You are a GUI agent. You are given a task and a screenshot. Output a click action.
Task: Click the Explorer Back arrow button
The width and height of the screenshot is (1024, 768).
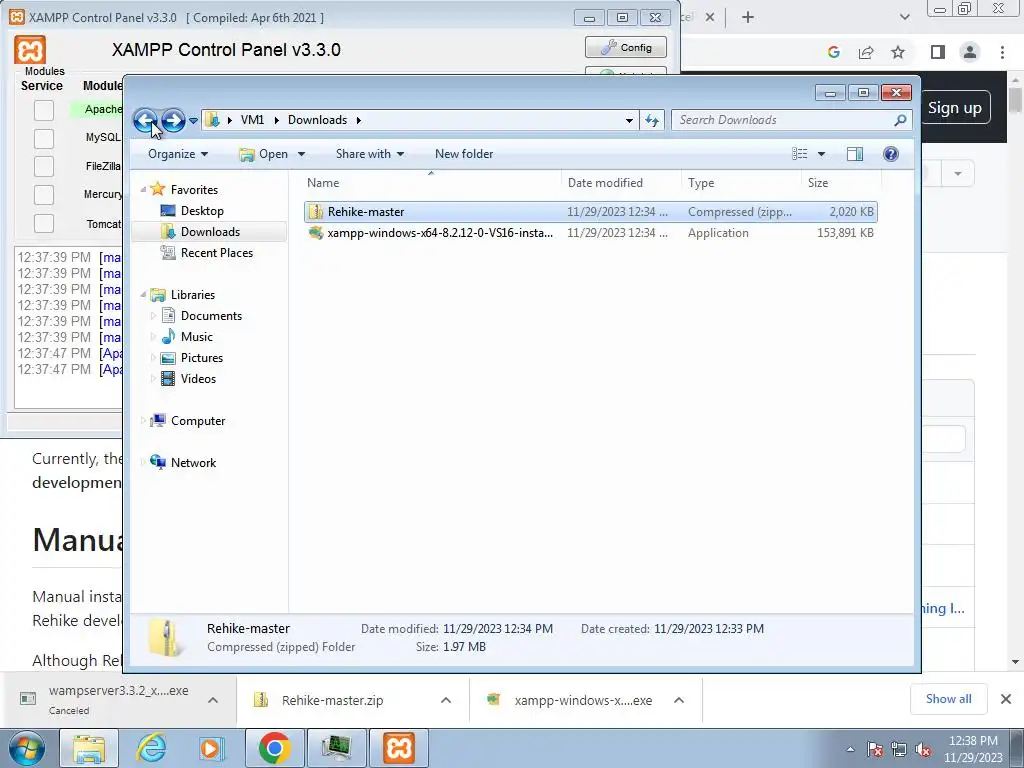[145, 120]
